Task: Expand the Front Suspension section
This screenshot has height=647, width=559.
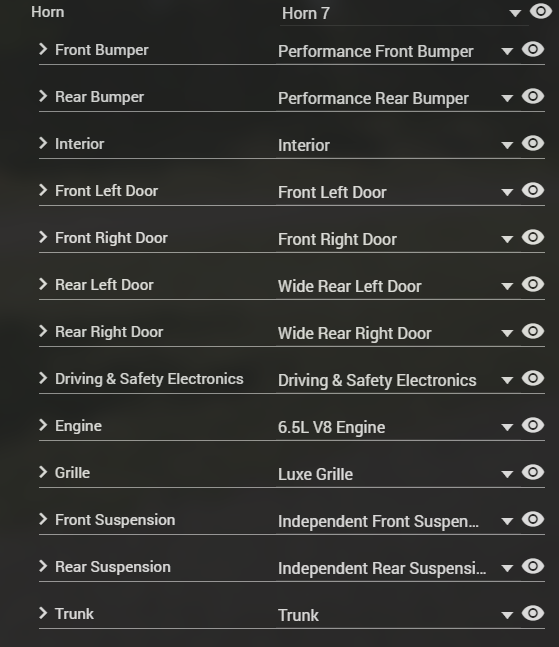Action: coord(43,519)
